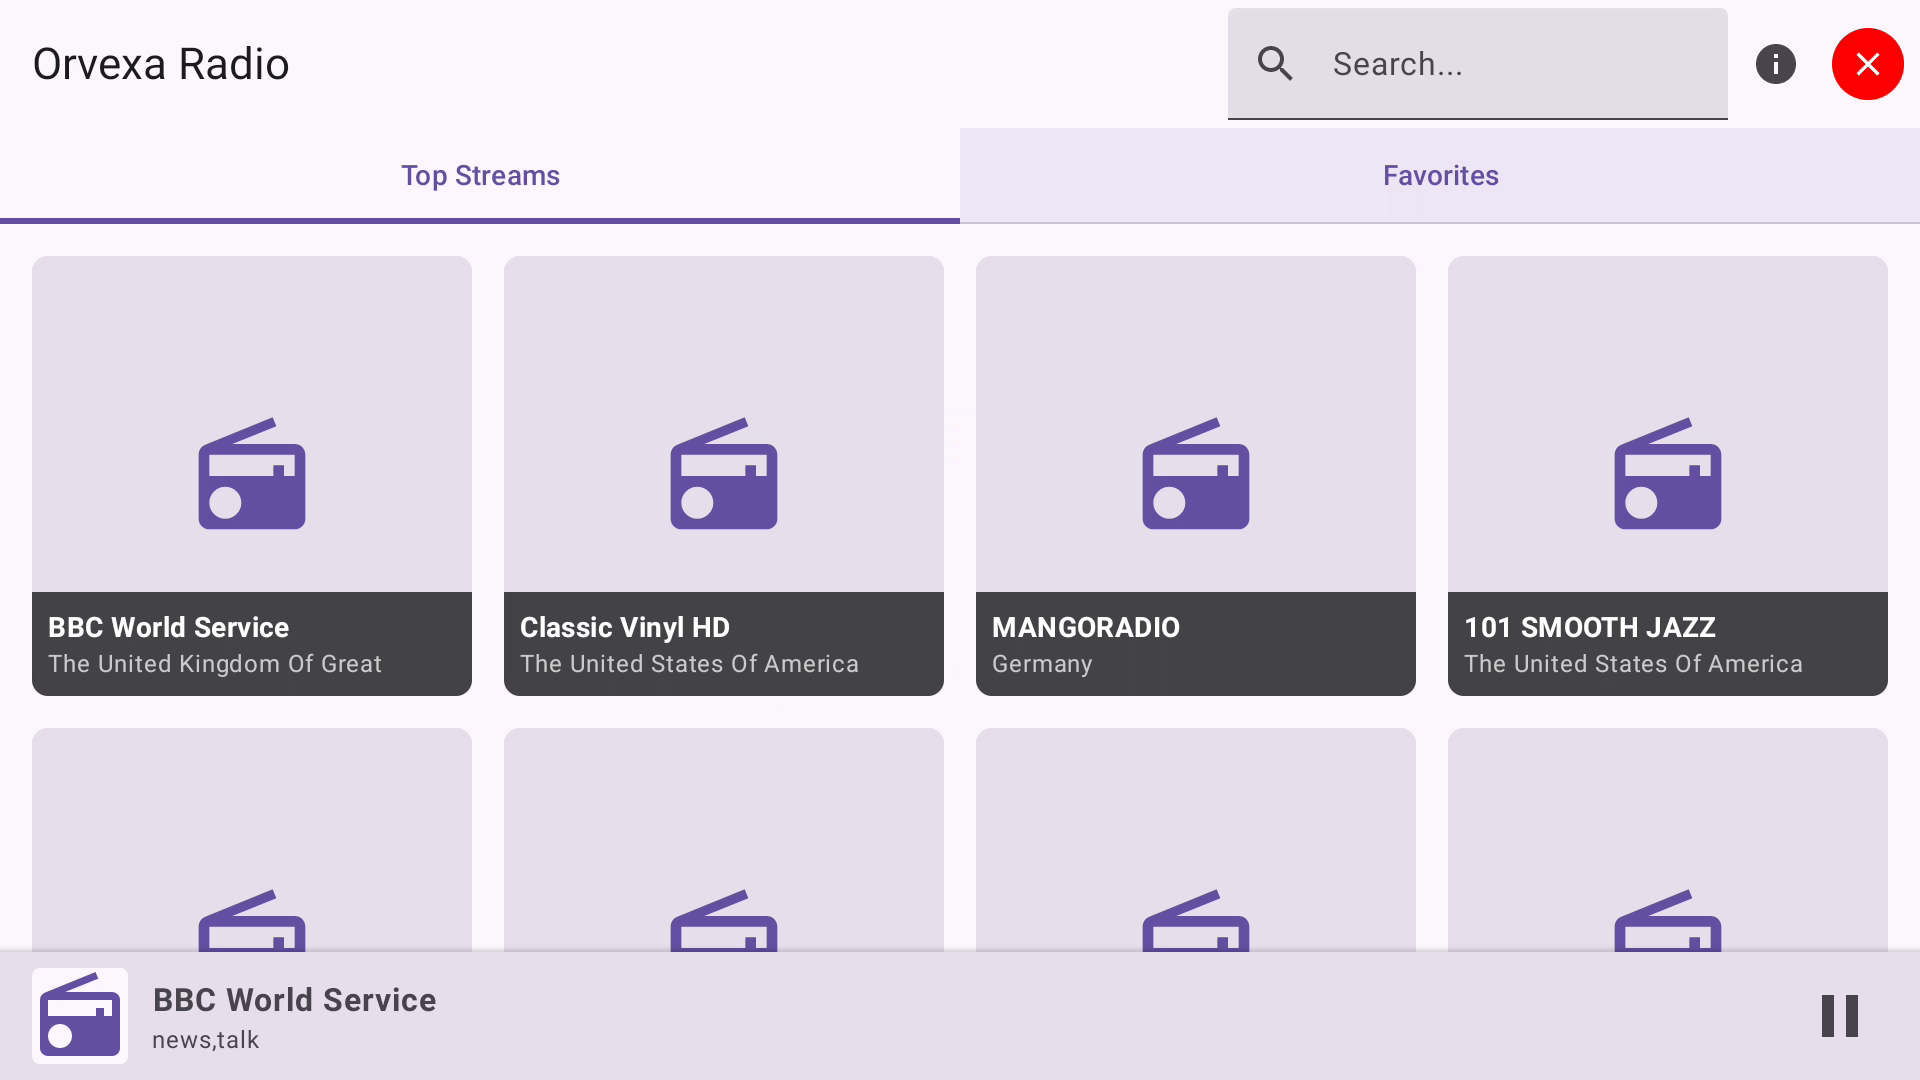Click Classic Vinyl HD's country label
1920x1080 pixels.
[x=689, y=664]
